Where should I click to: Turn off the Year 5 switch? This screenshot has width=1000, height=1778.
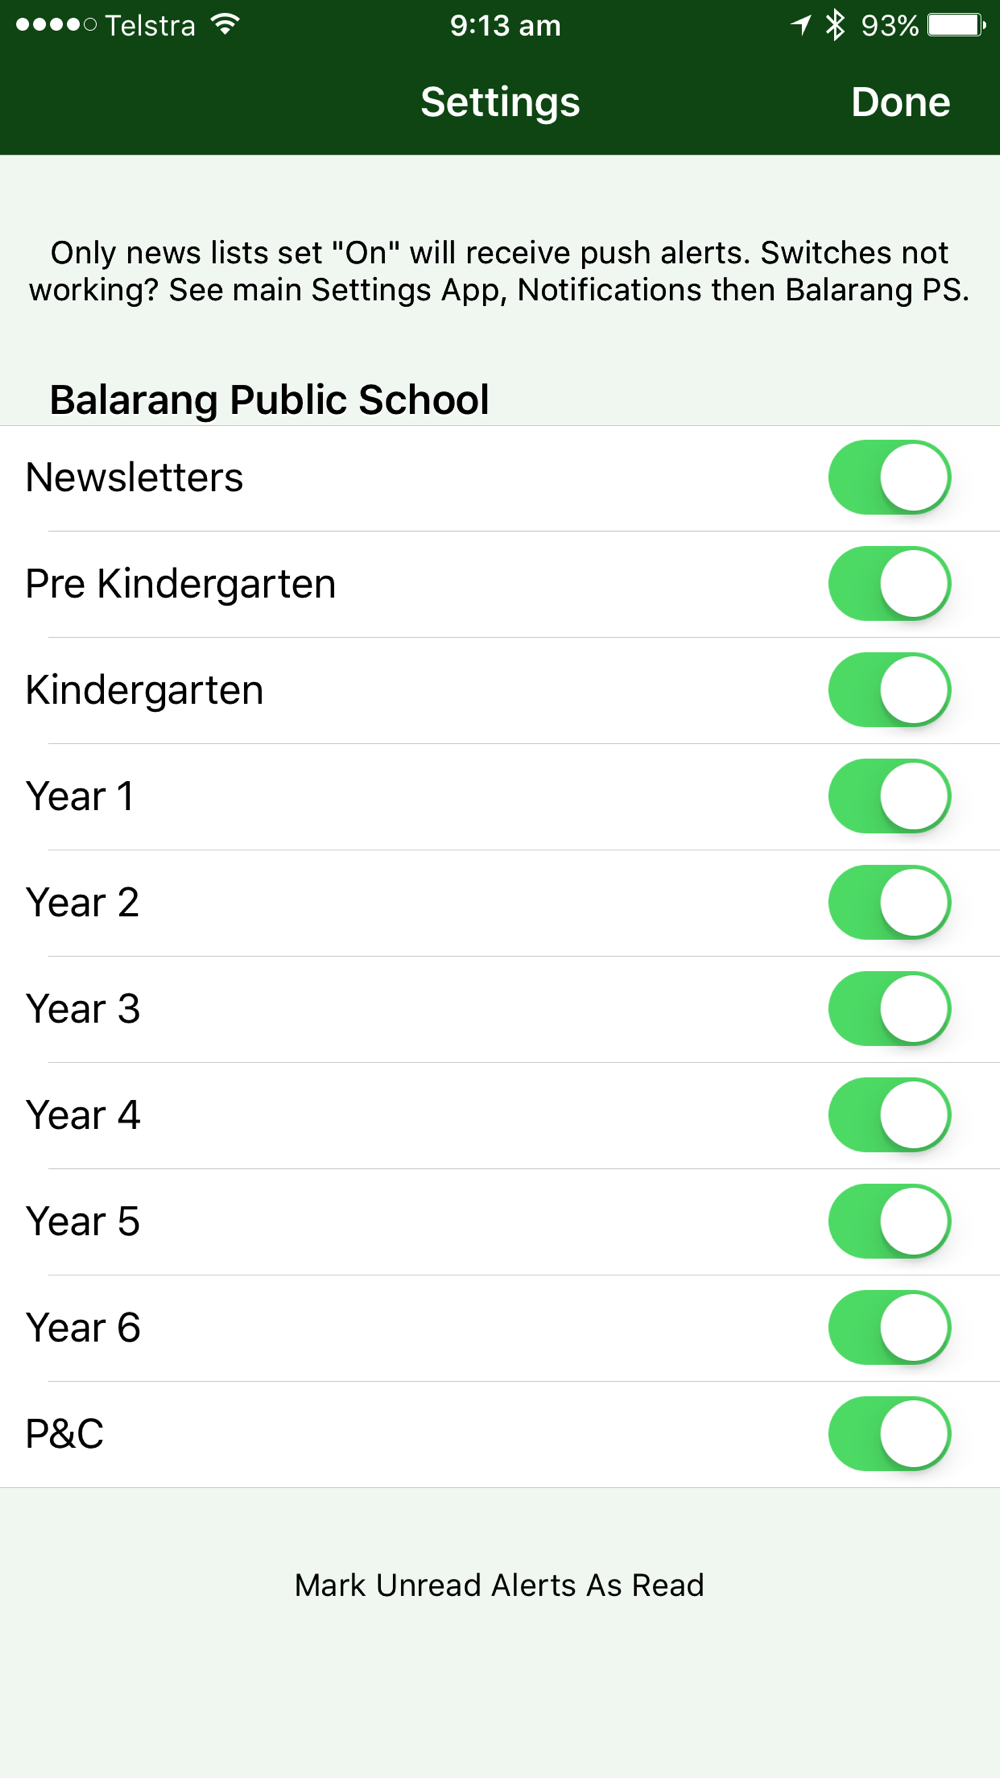(889, 1222)
